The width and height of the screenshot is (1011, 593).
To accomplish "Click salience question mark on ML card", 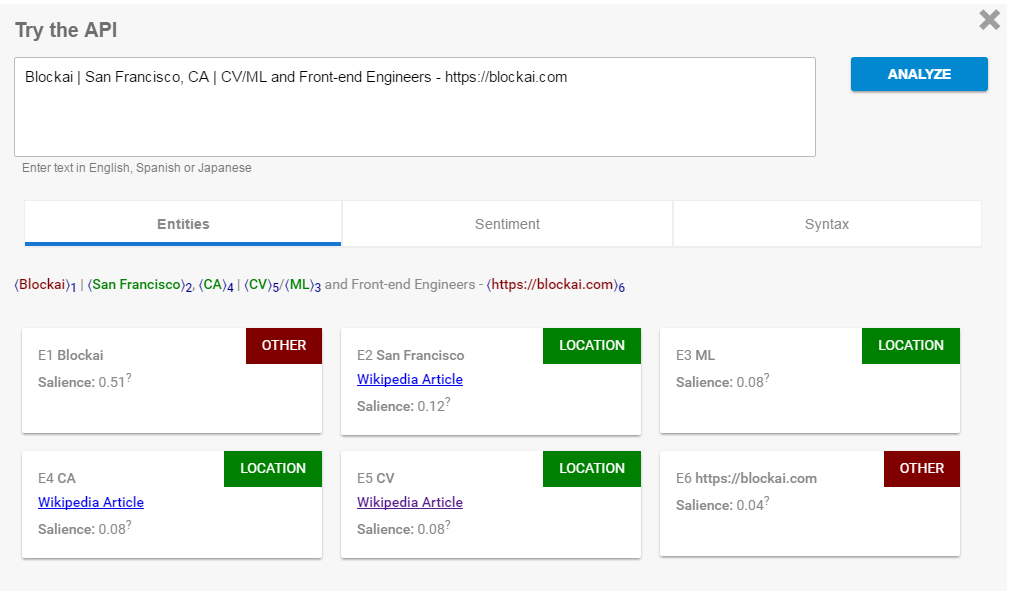I will [766, 377].
